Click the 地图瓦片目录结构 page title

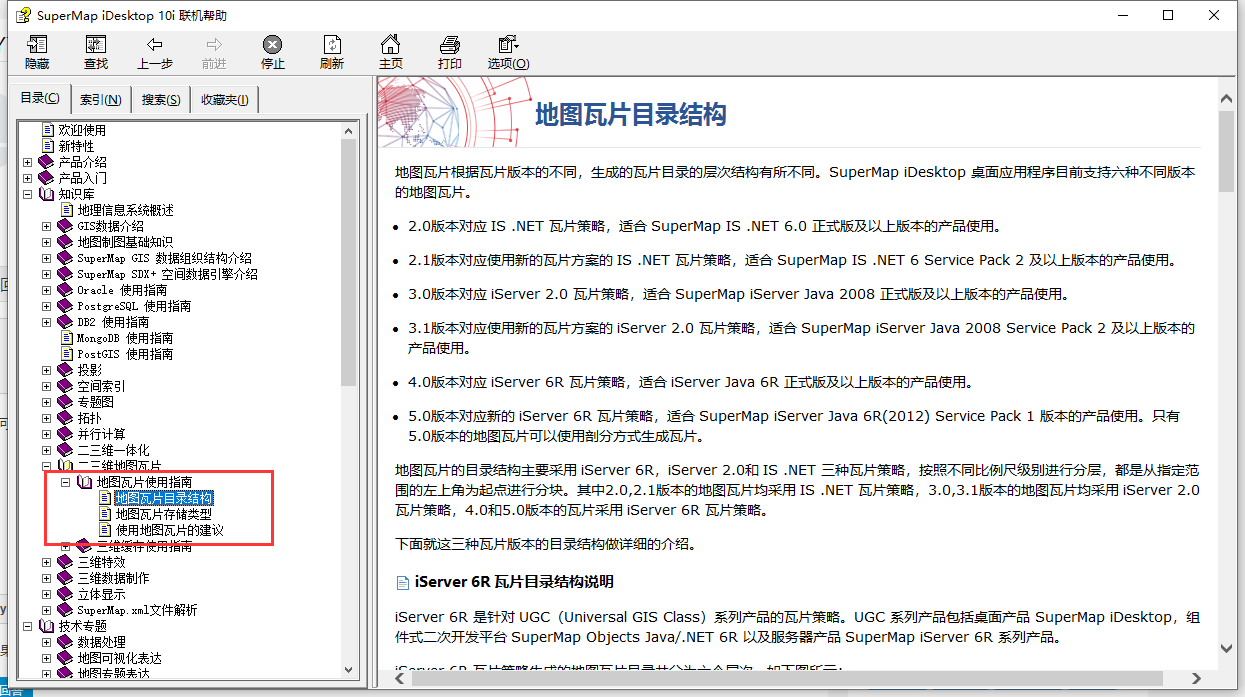click(631, 114)
